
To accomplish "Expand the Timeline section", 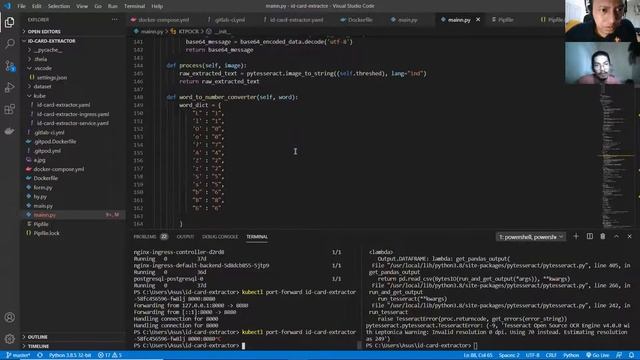I will pos(73,346).
